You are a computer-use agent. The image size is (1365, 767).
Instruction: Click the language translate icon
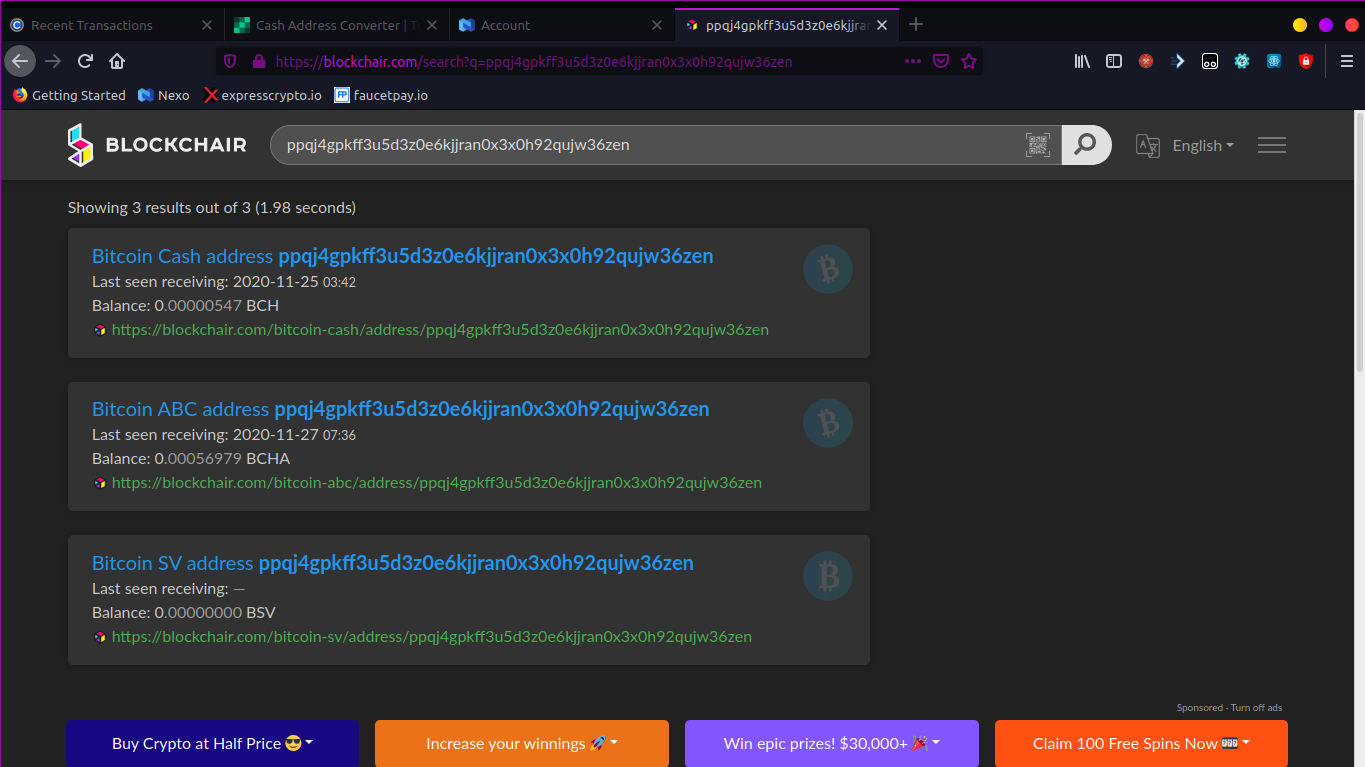(x=1148, y=145)
